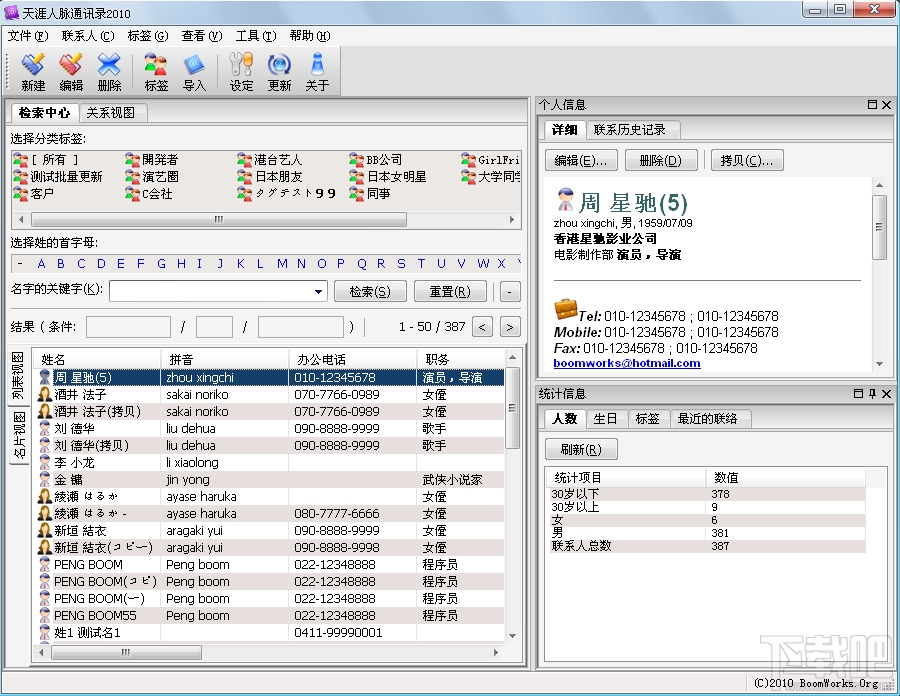Click the 关于 (About) toolbar icon
This screenshot has width=900, height=696.
pos(317,72)
